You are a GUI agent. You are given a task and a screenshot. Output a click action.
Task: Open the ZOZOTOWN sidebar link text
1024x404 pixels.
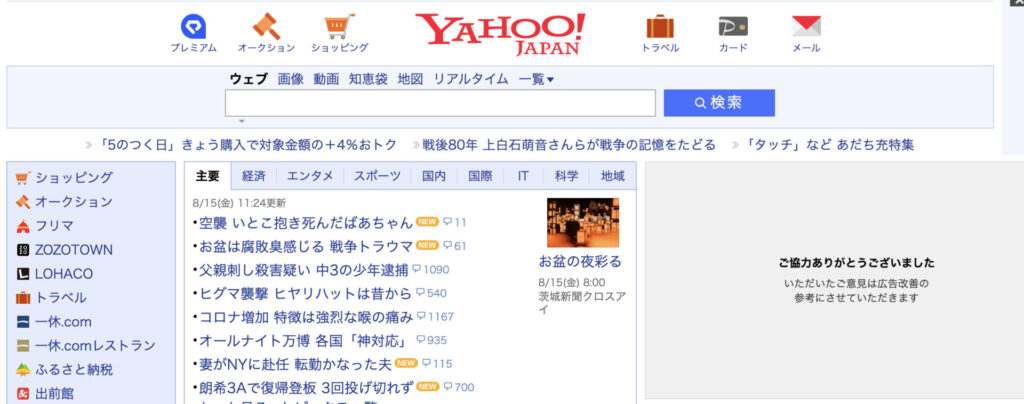tap(74, 250)
